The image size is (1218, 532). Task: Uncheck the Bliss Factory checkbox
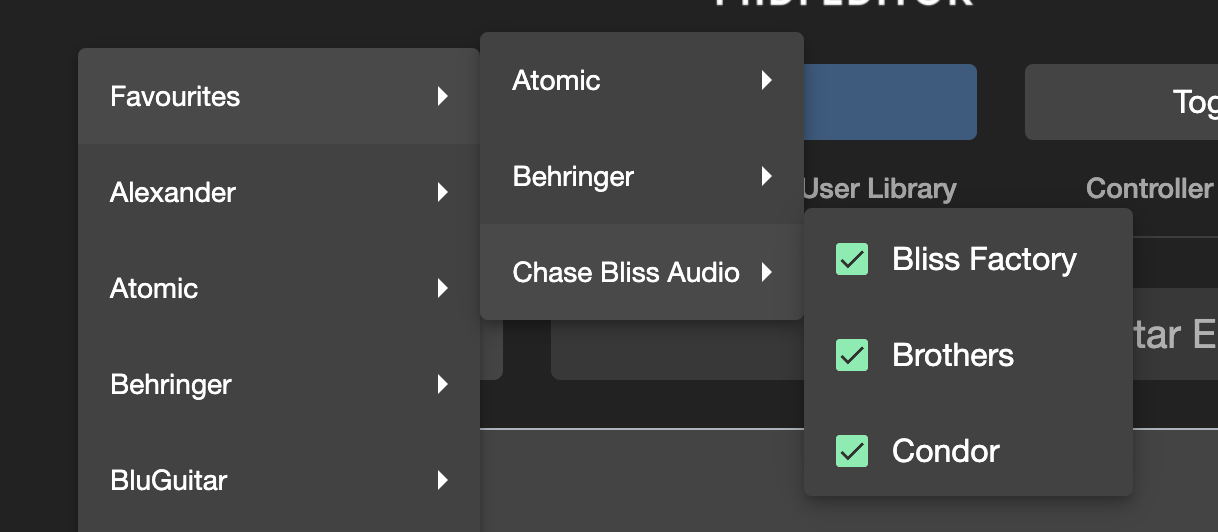click(x=852, y=260)
